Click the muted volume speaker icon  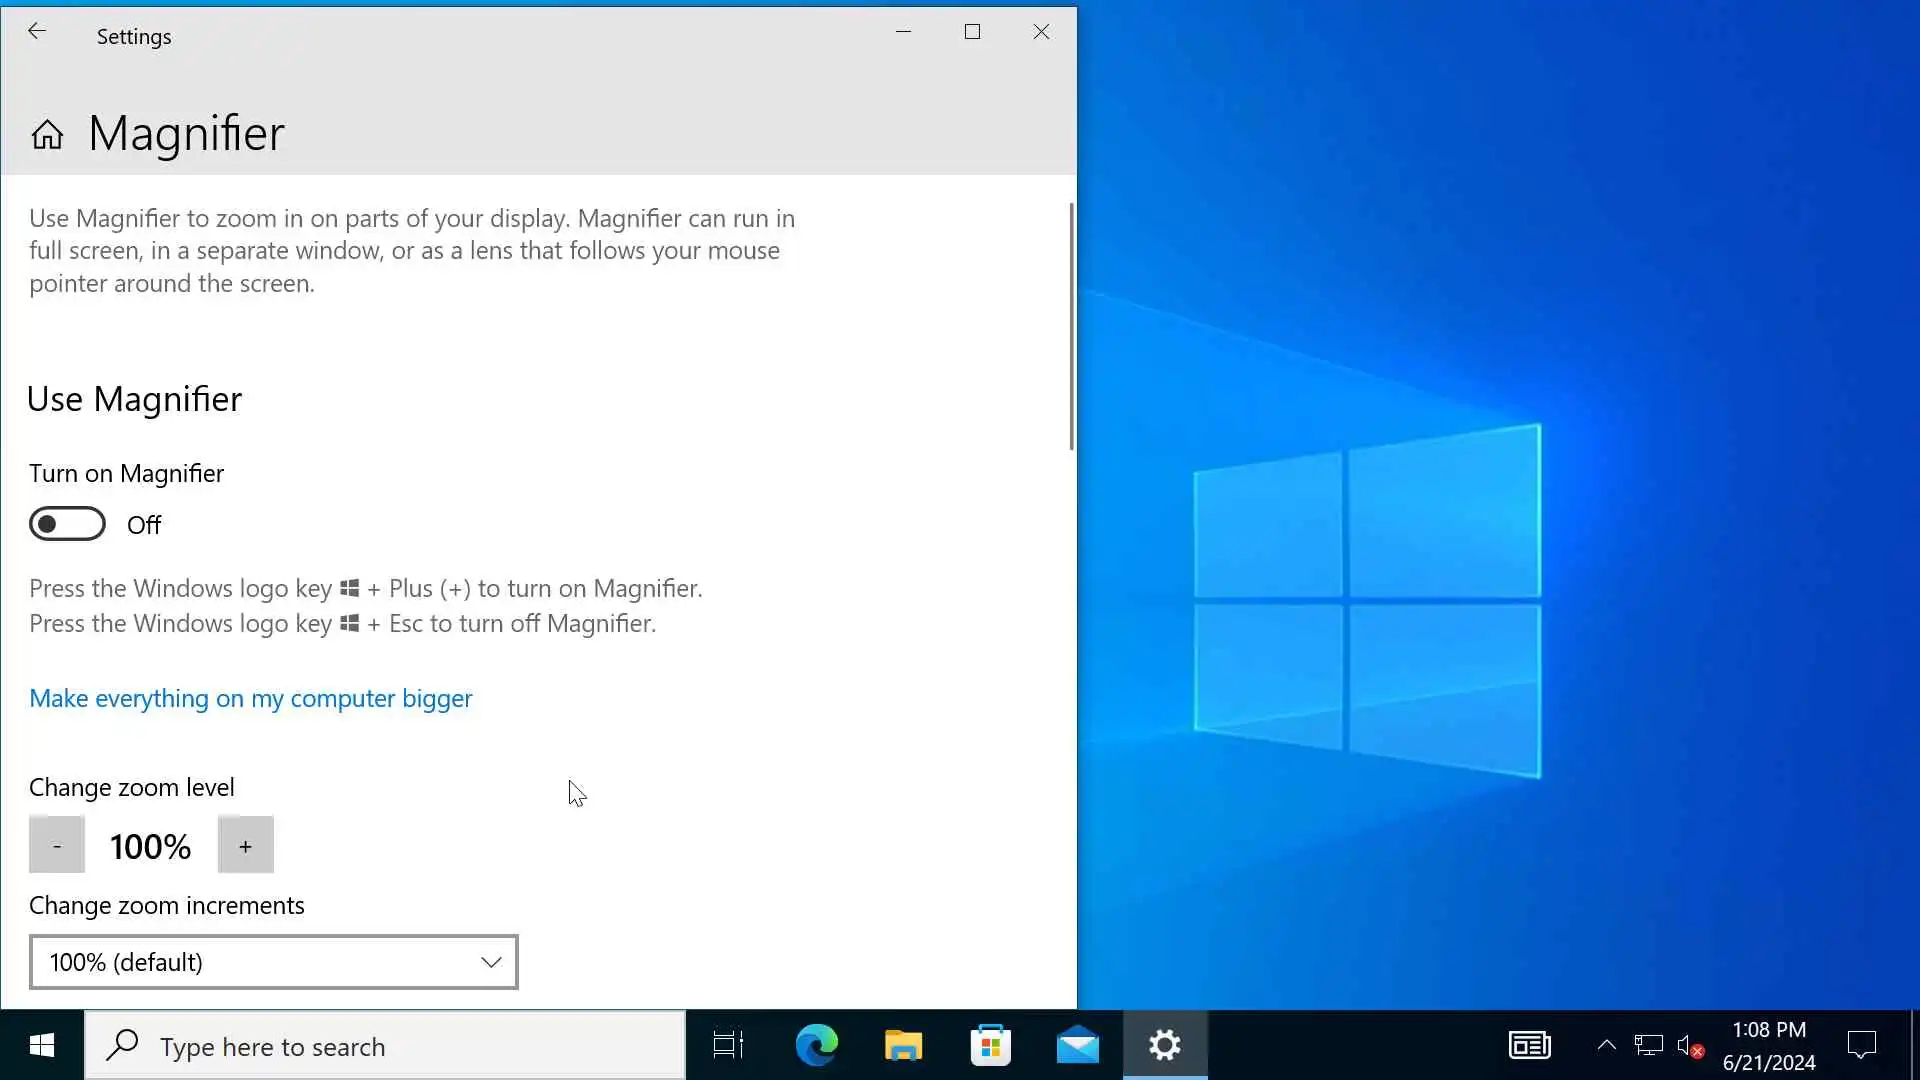[x=1689, y=1046]
